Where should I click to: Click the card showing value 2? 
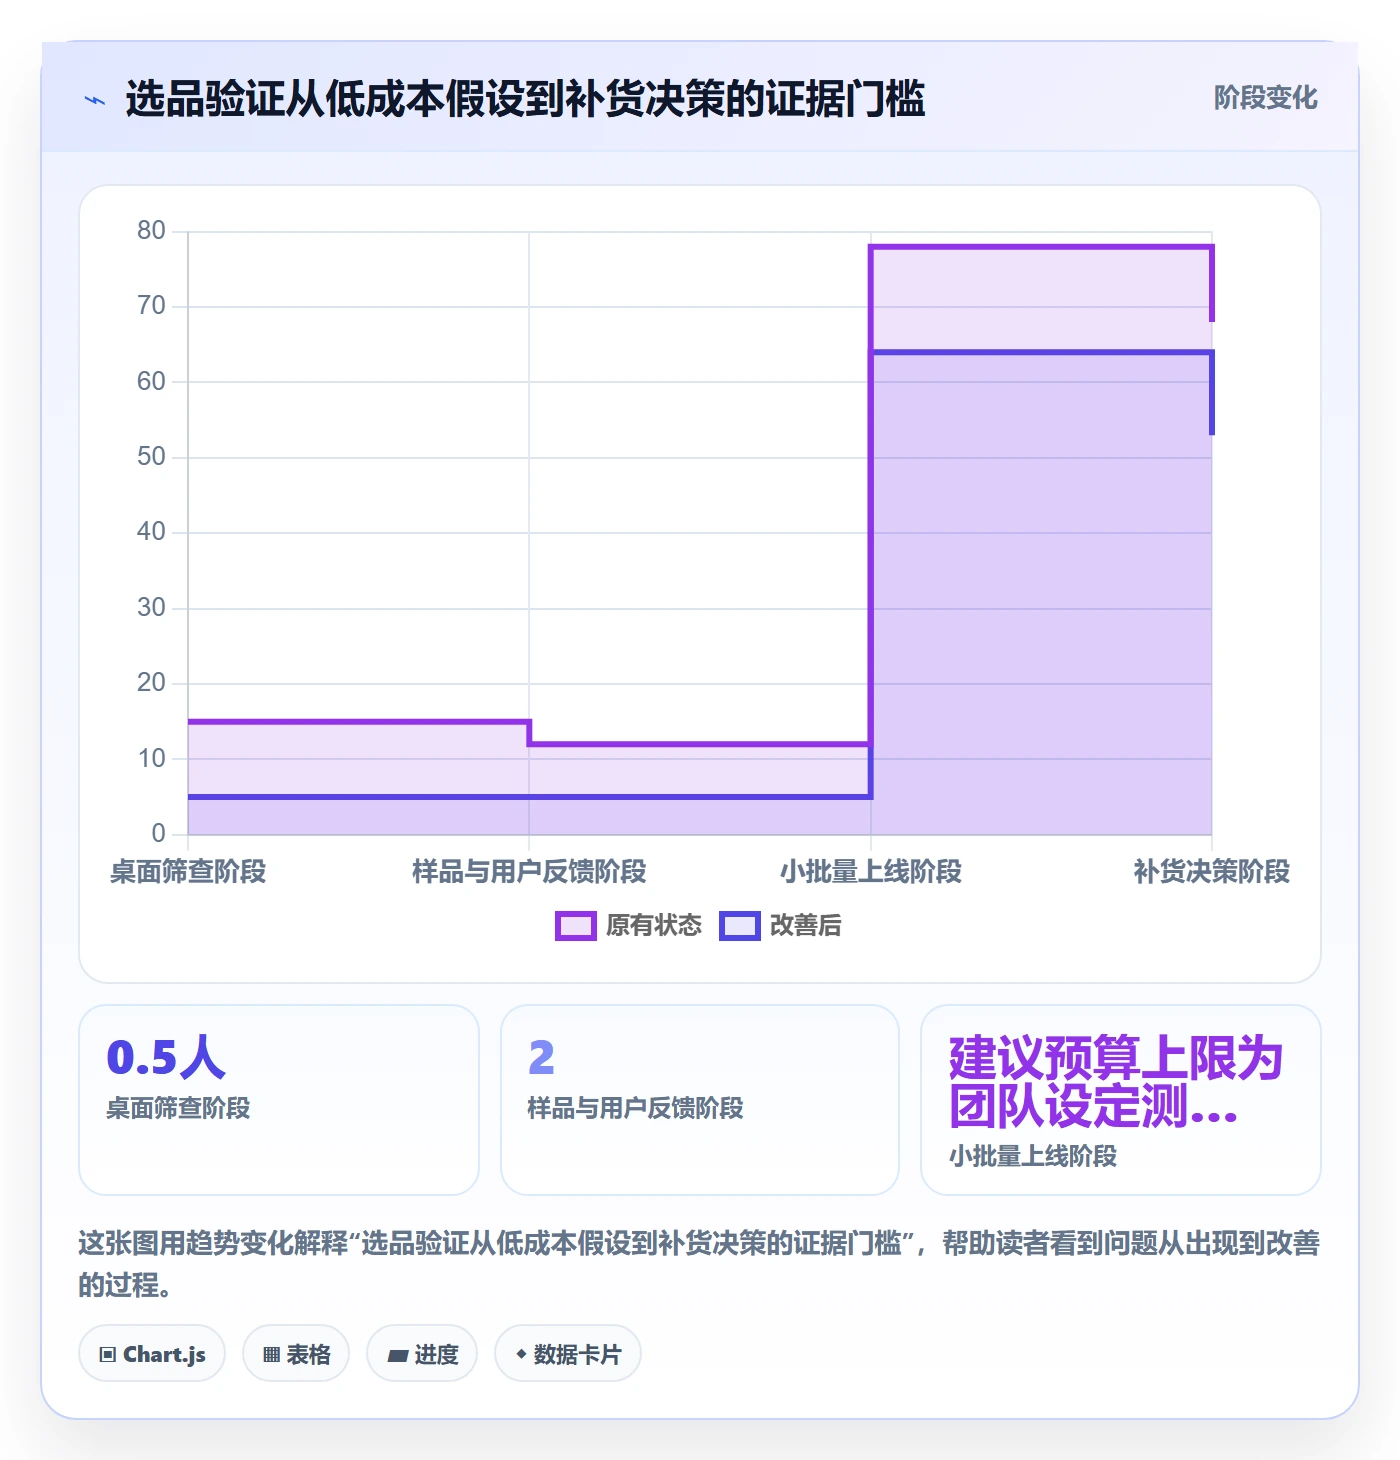click(700, 1100)
